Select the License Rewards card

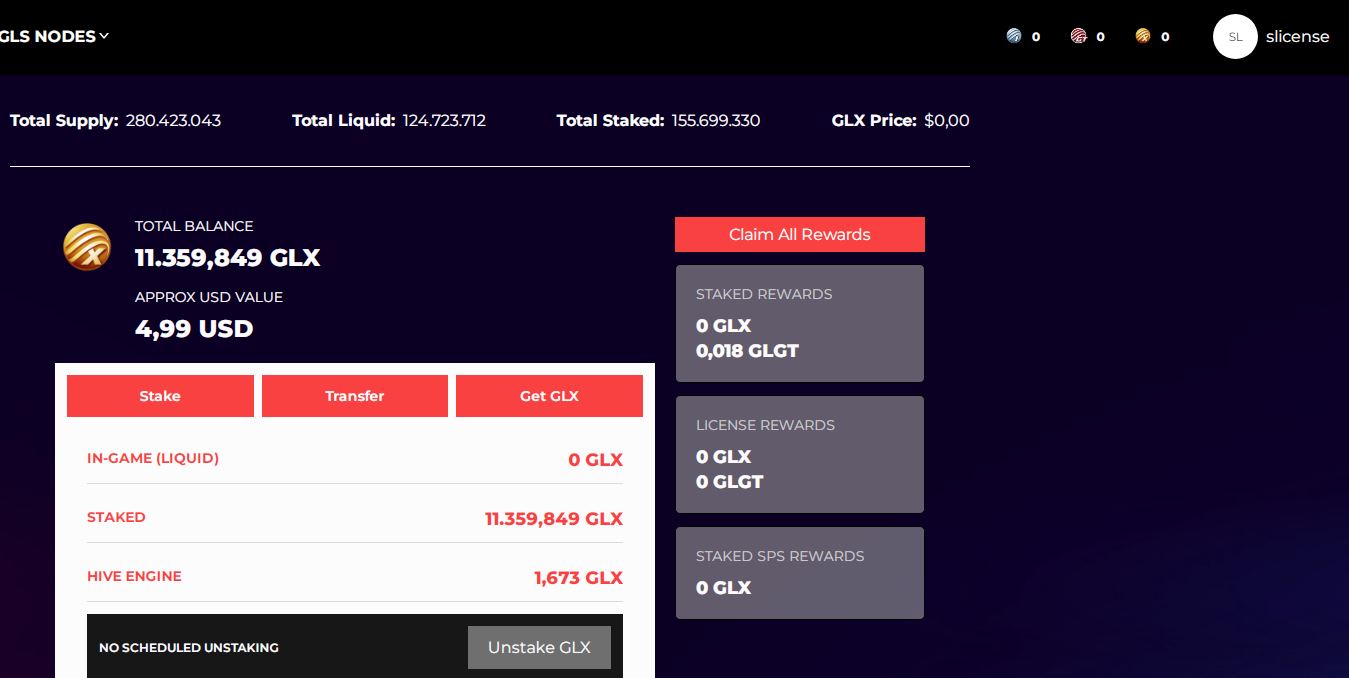[x=800, y=454]
